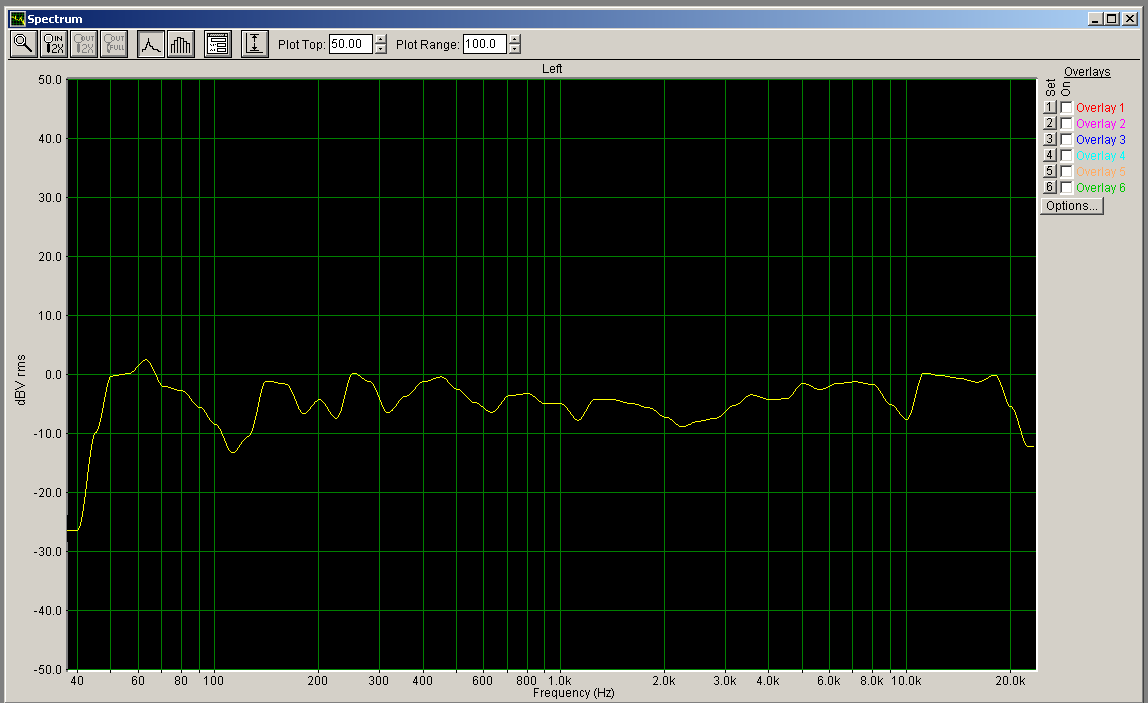
Task: Enable Overlay 6 checkbox
Action: click(x=1066, y=188)
